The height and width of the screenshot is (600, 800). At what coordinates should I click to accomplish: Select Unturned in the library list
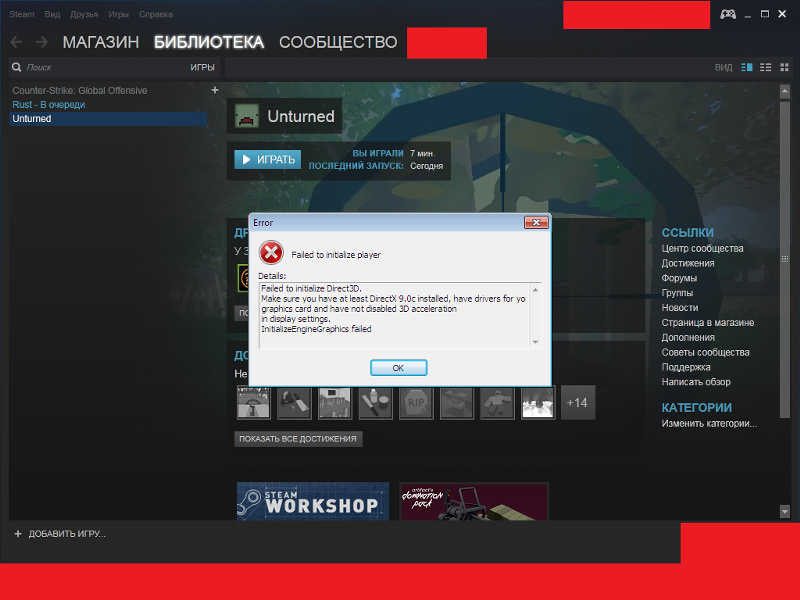coord(108,119)
